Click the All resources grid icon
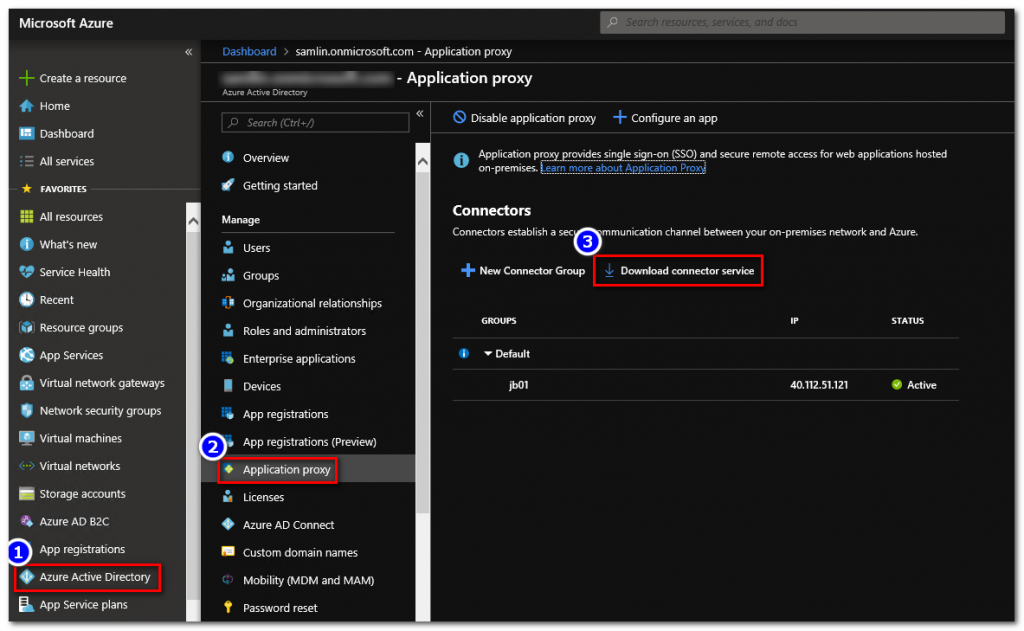Image resolution: width=1024 pixels, height=631 pixels. tap(26, 217)
